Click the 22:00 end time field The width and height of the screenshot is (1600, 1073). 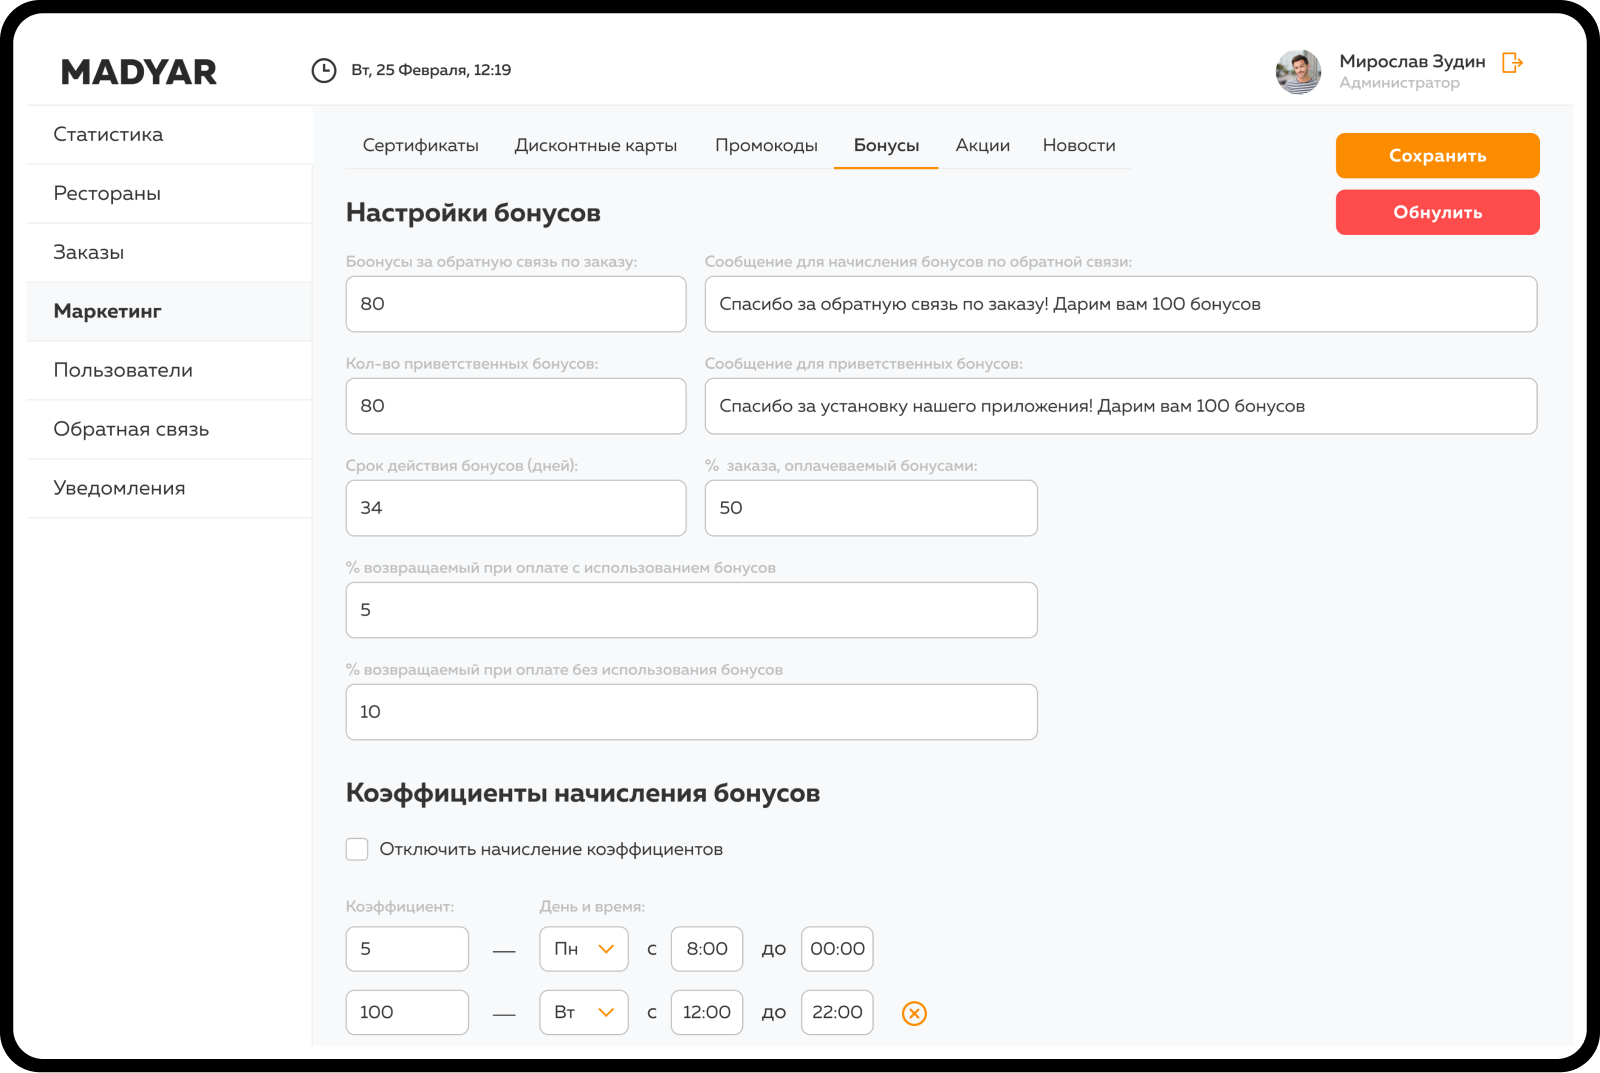pos(837,1012)
